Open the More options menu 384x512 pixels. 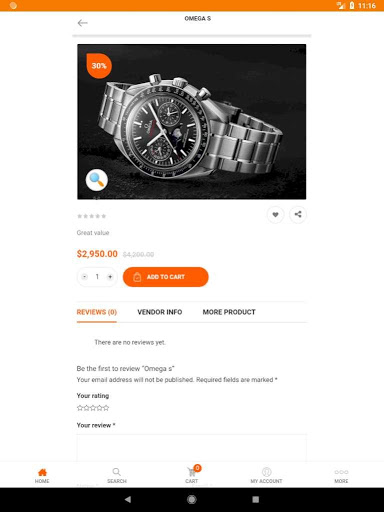coord(341,476)
